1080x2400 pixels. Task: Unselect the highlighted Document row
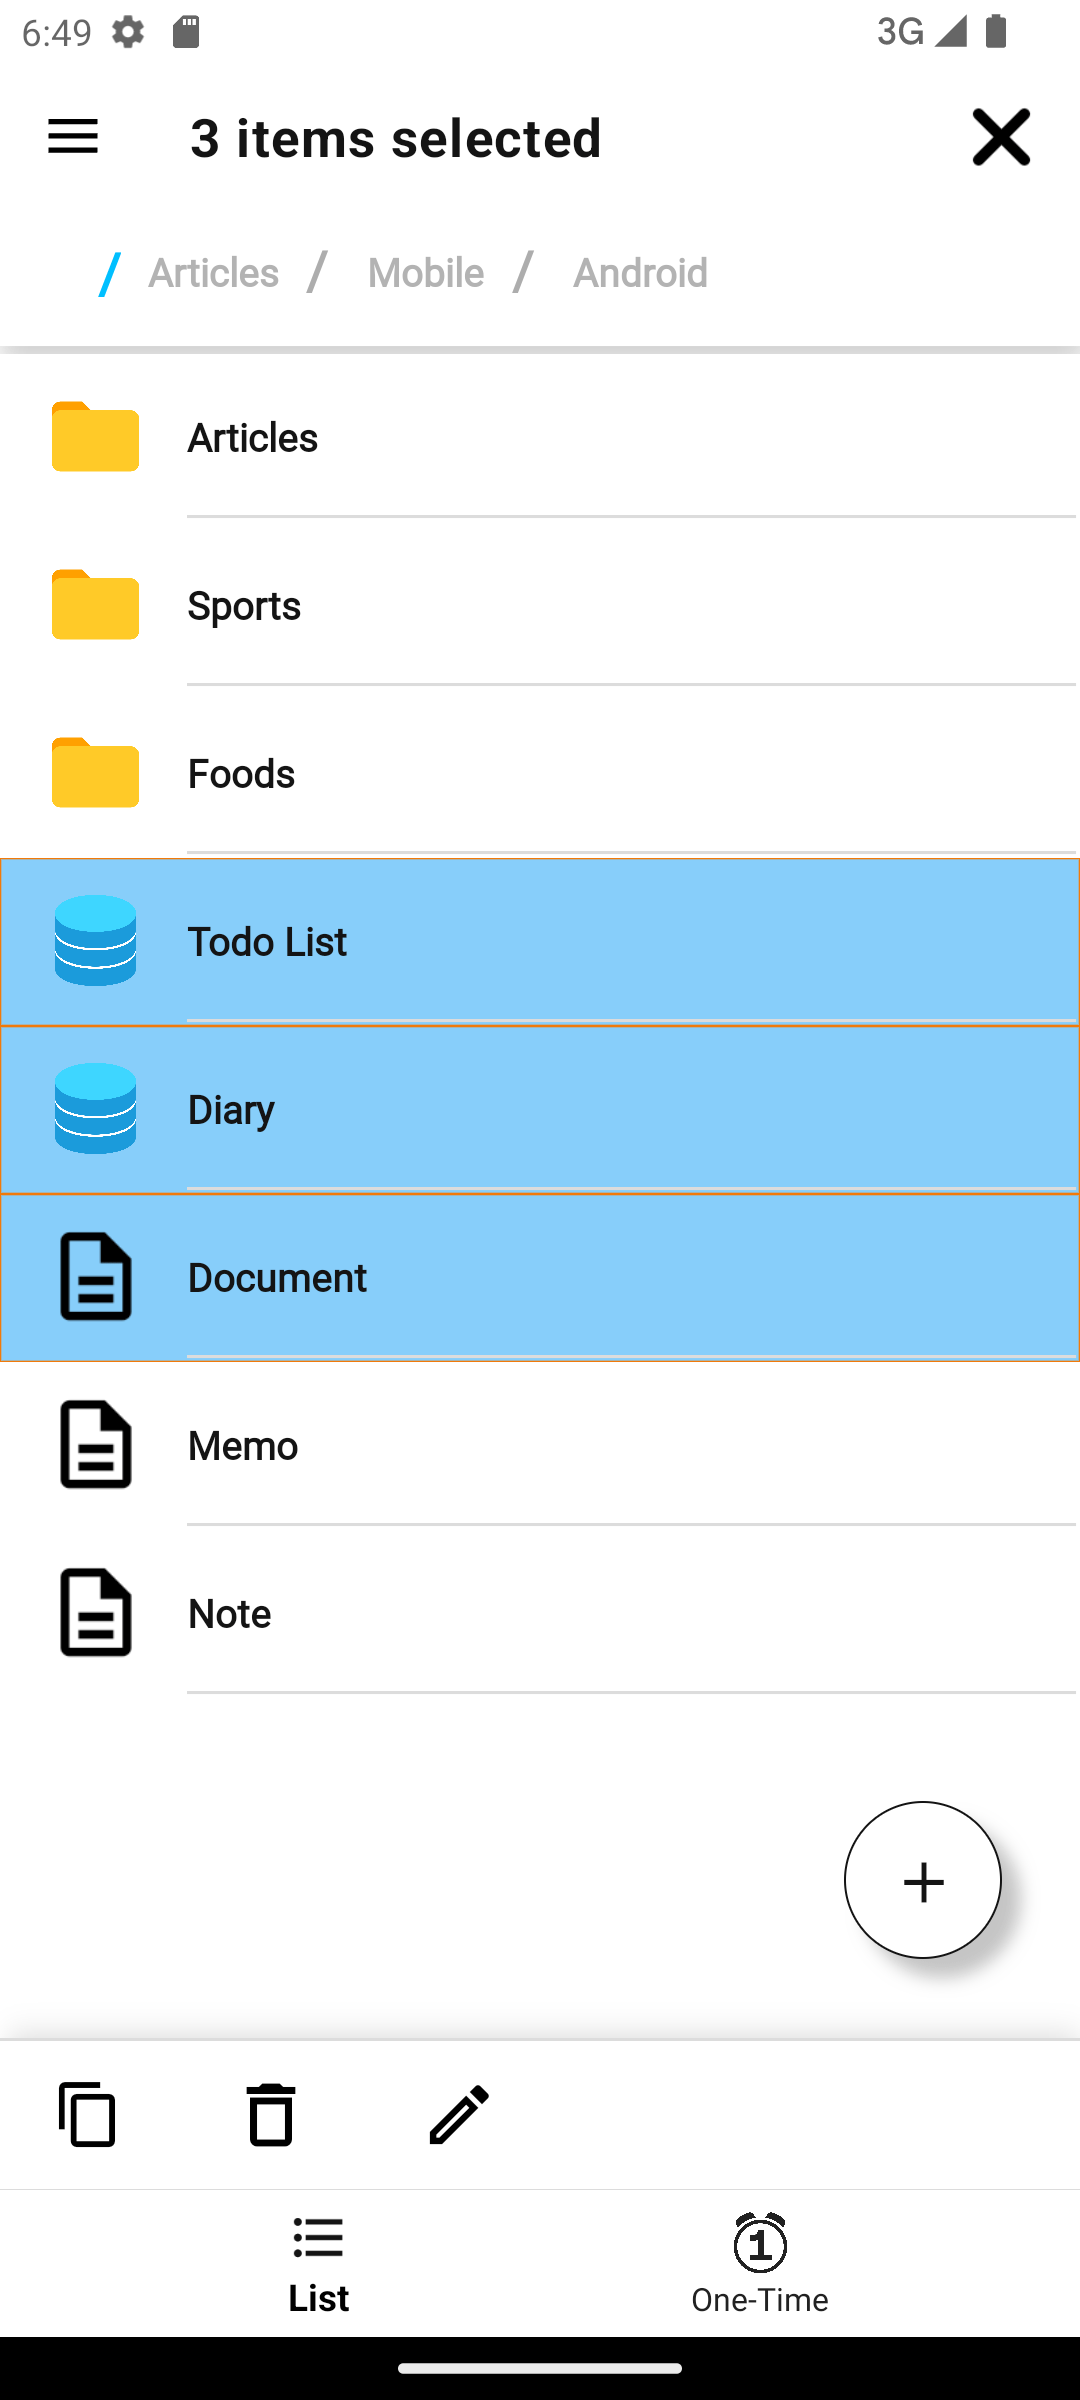pos(540,1278)
